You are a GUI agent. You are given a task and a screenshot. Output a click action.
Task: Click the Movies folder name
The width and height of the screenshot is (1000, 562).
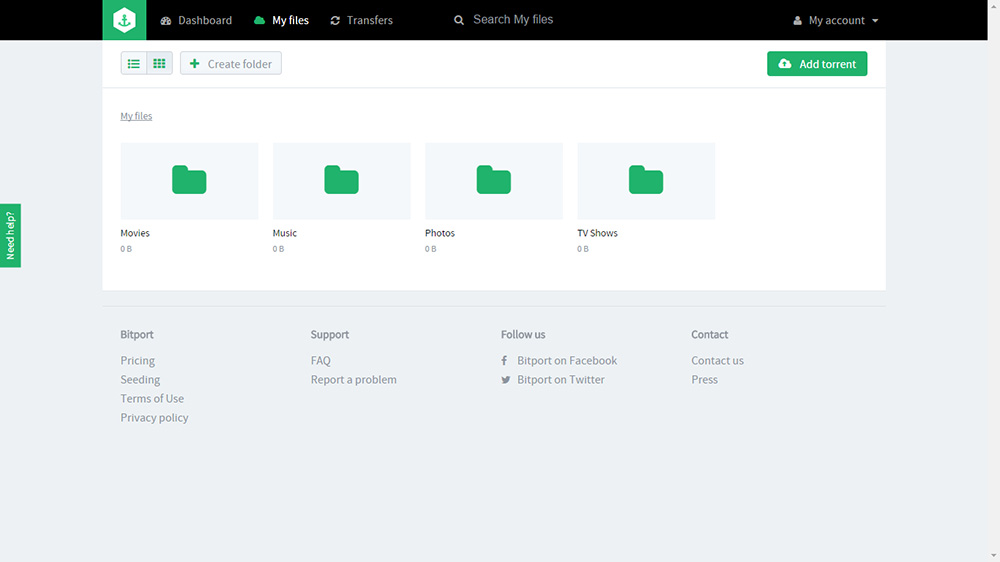135,233
